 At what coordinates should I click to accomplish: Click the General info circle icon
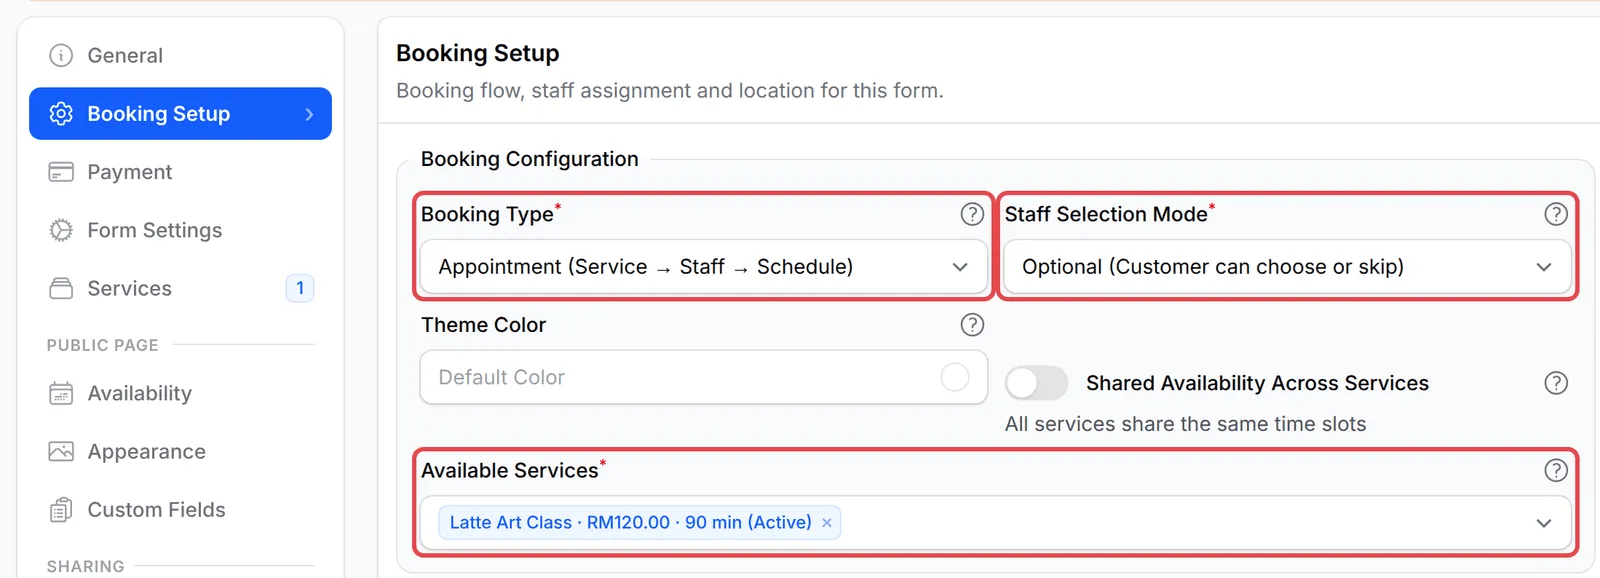[x=61, y=55]
